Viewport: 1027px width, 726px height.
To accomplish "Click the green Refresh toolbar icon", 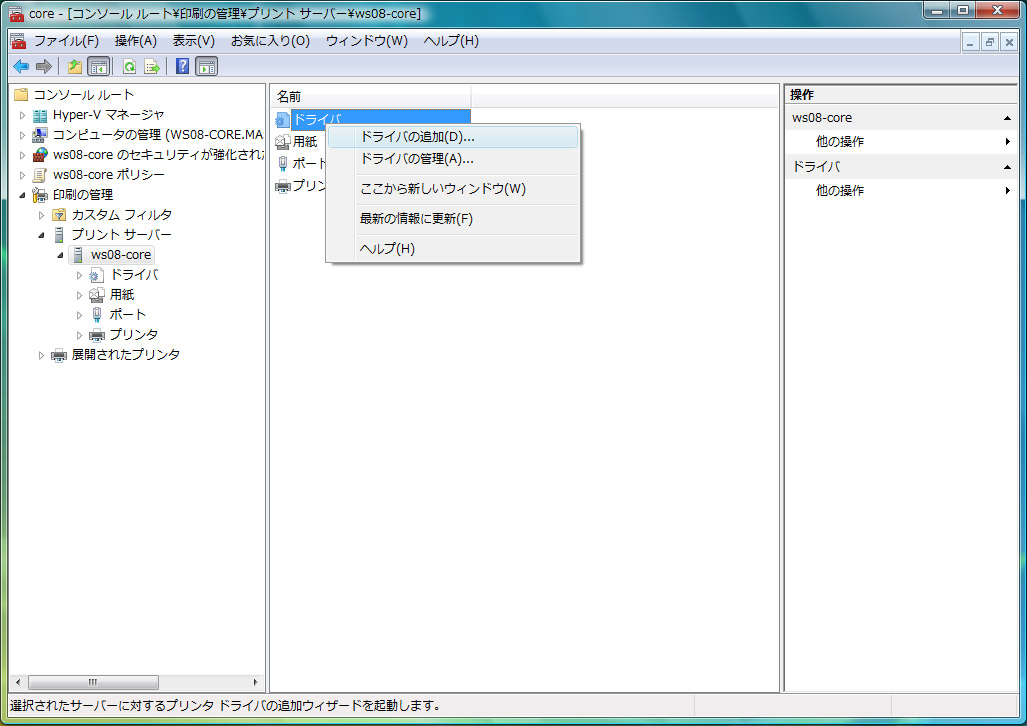I will pyautogui.click(x=129, y=67).
